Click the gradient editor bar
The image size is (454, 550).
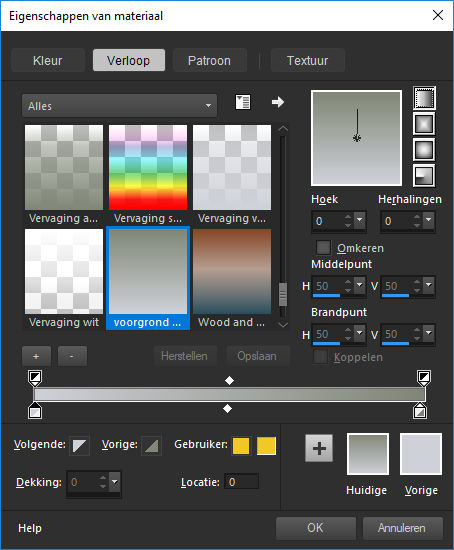click(229, 395)
